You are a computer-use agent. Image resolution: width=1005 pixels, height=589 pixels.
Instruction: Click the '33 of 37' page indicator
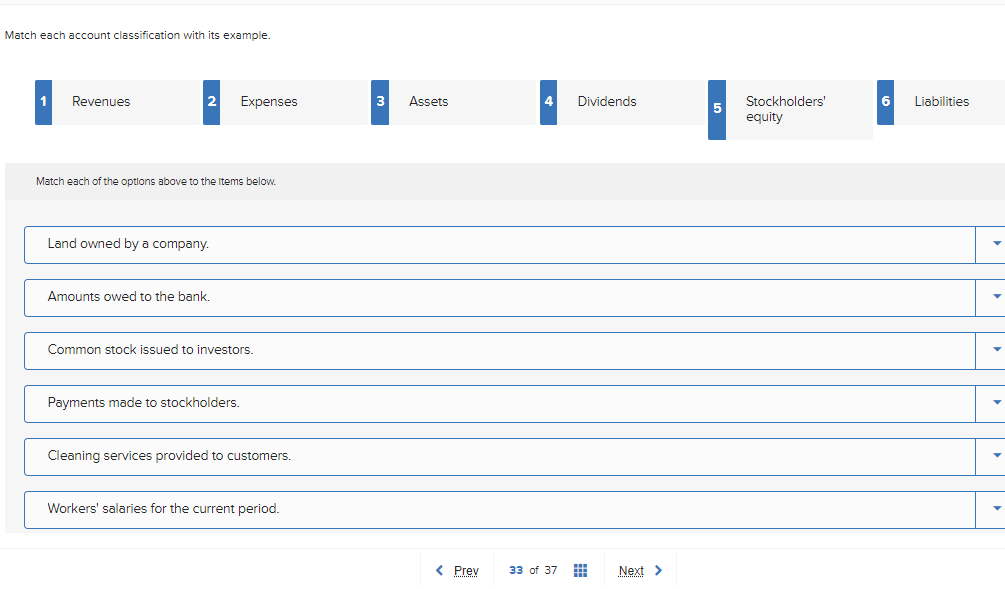click(x=533, y=569)
